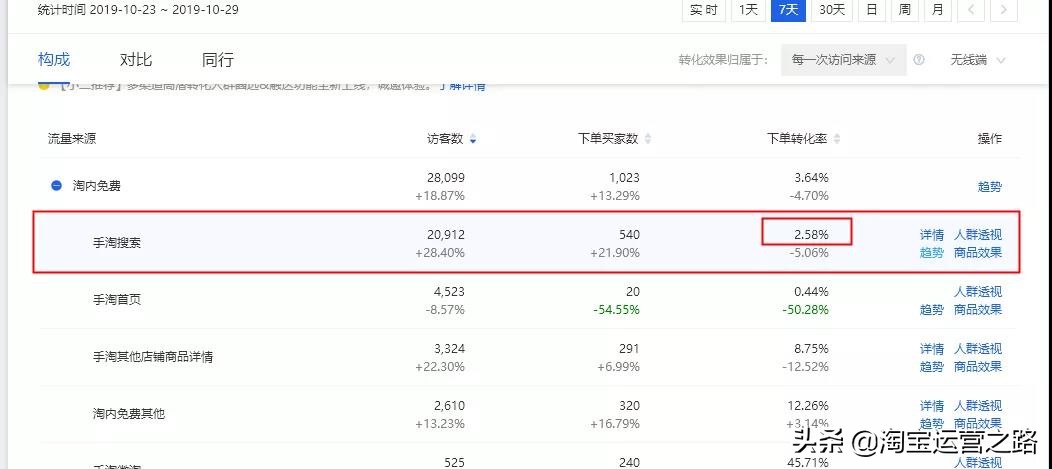This screenshot has width=1052, height=469.
Task: Open the 每一次访问来源 dropdown
Action: tap(843, 60)
